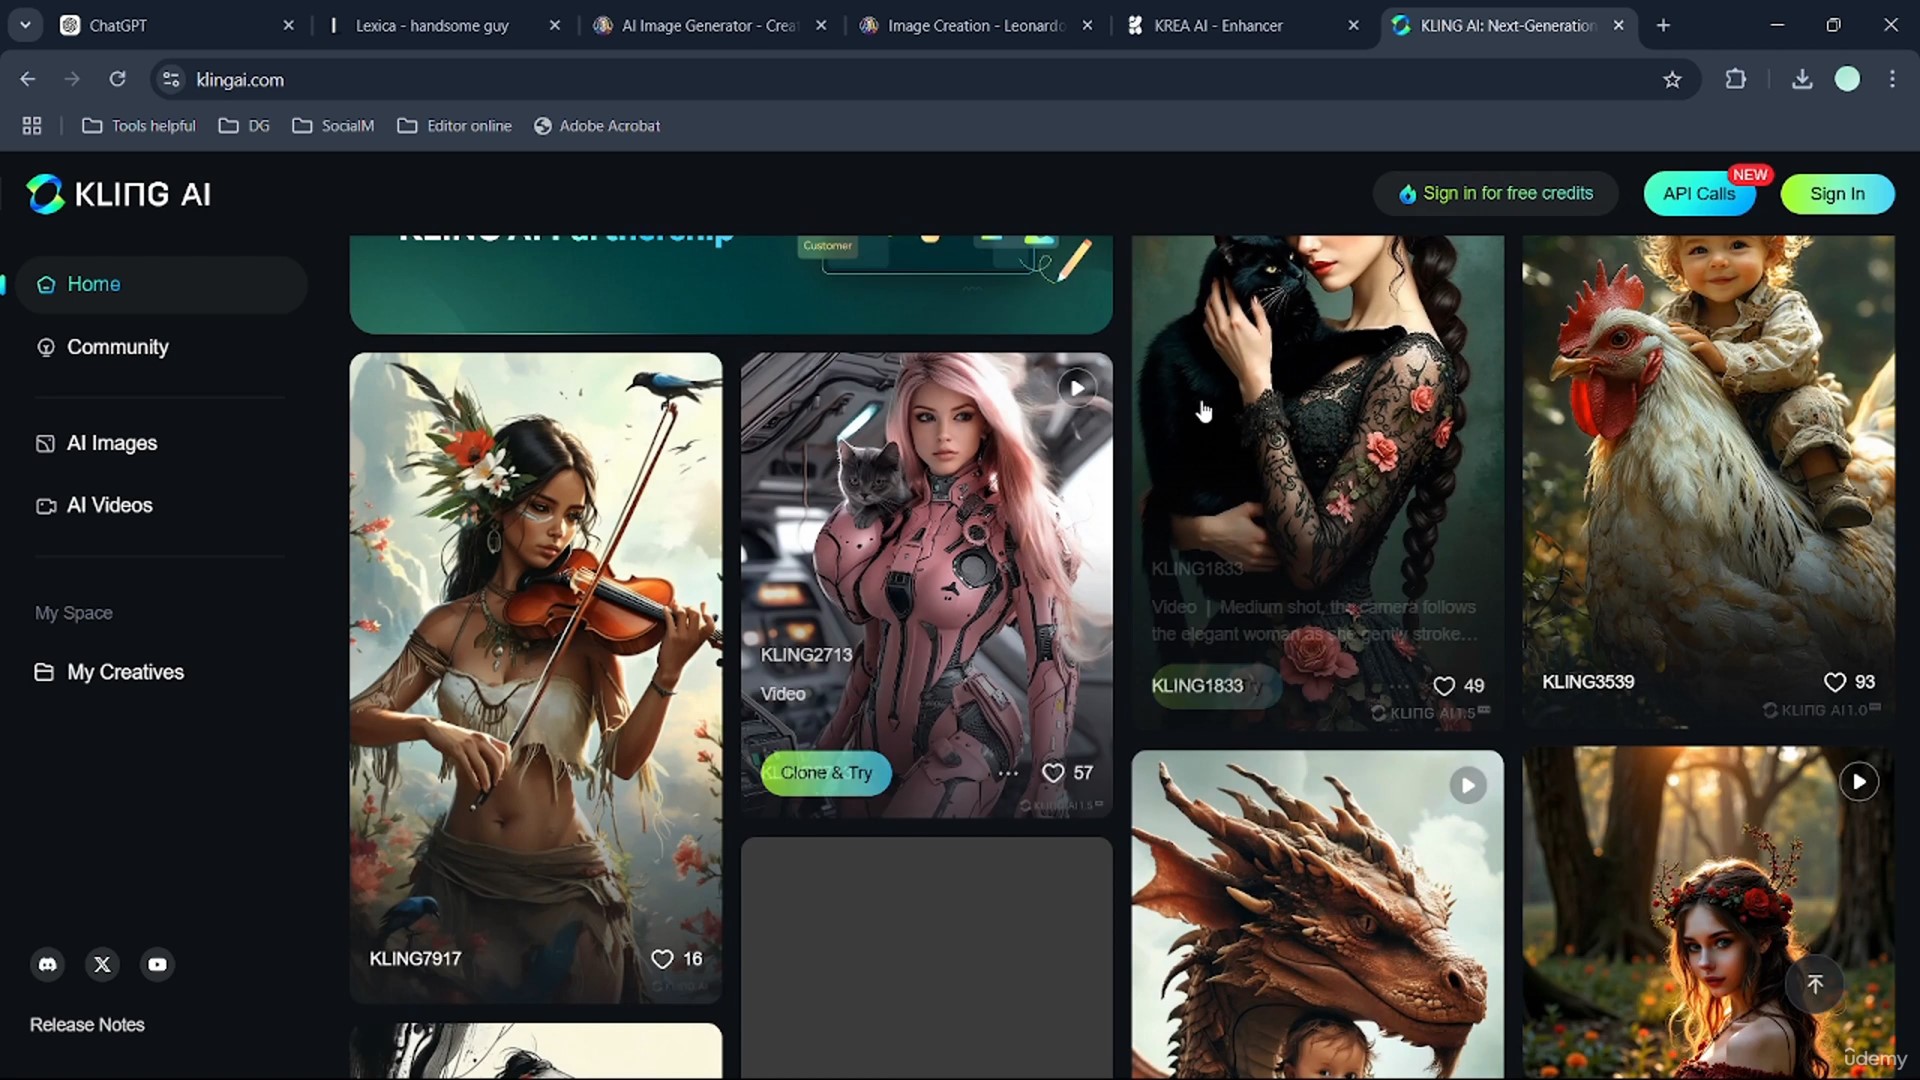The width and height of the screenshot is (1920, 1080).
Task: Play the pink-haired pilot video
Action: [x=1077, y=388]
